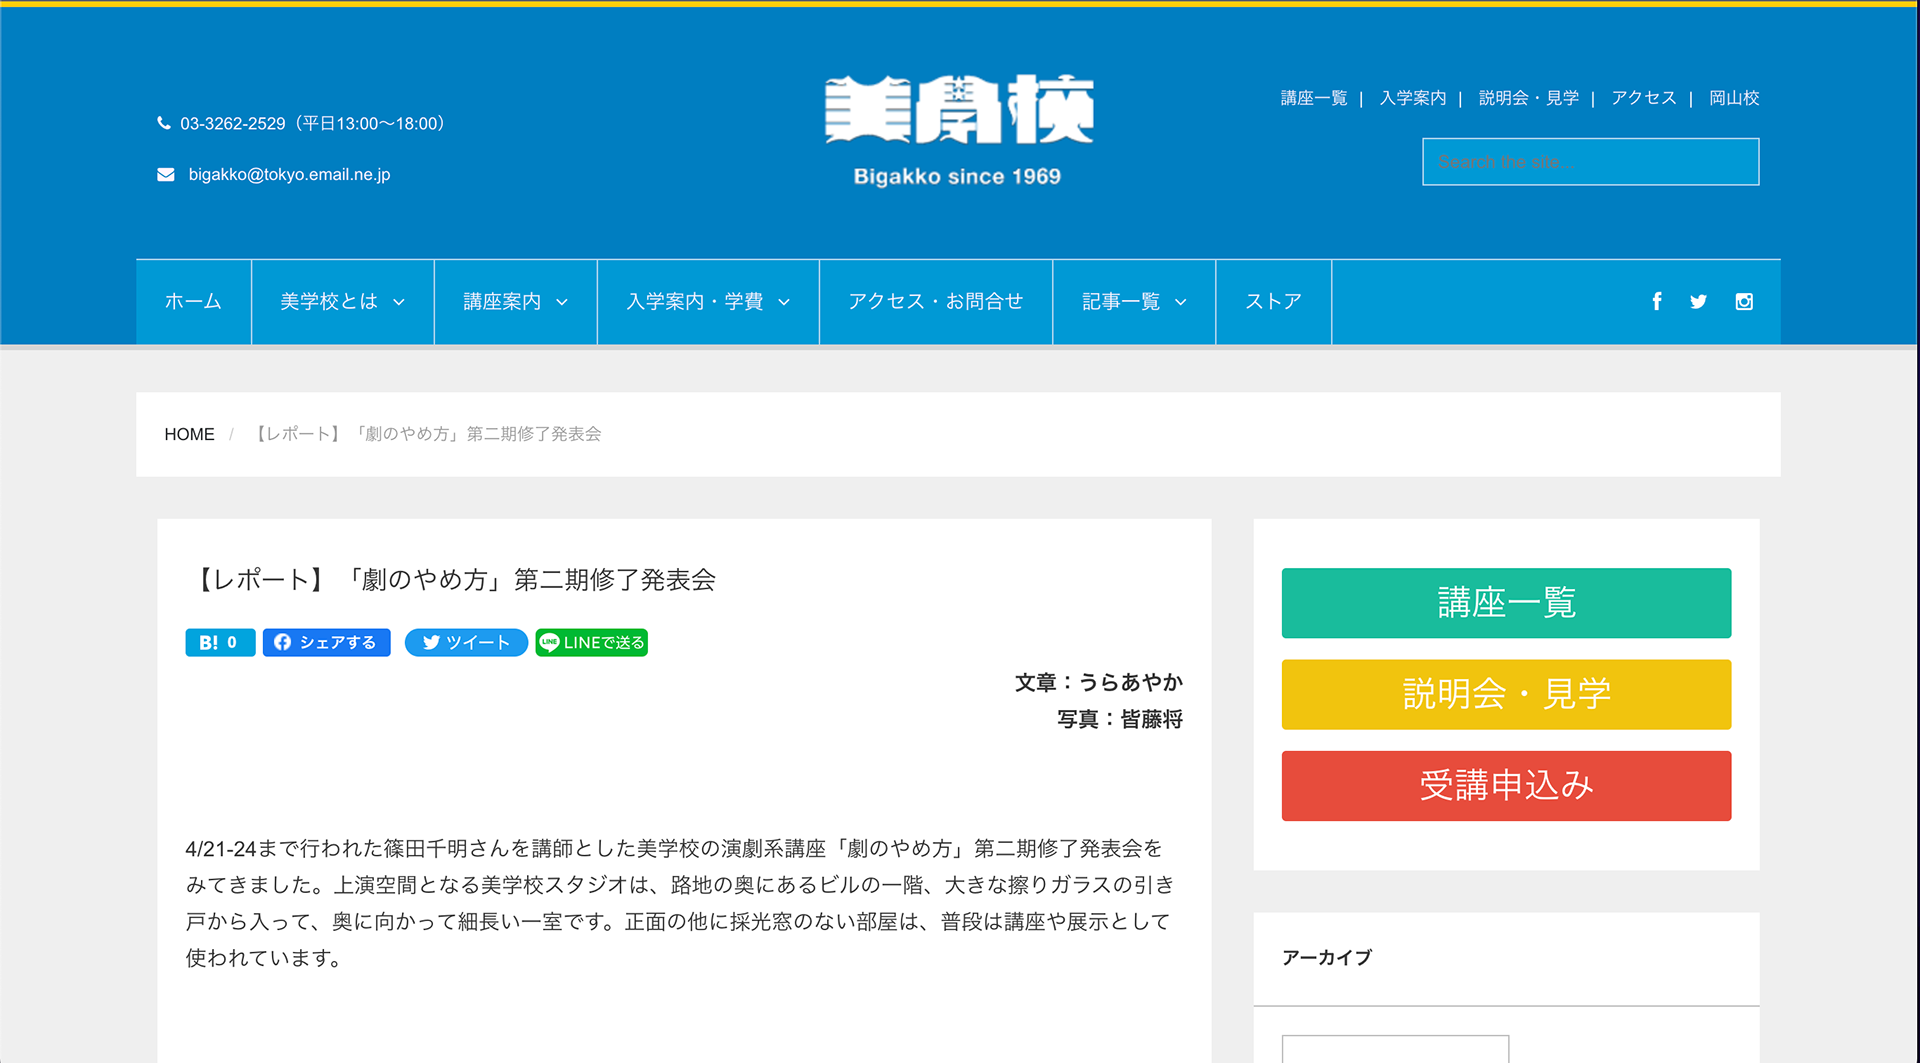This screenshot has width=1920, height=1063.
Task: Click the envelope icon beside email address
Action: (x=166, y=174)
